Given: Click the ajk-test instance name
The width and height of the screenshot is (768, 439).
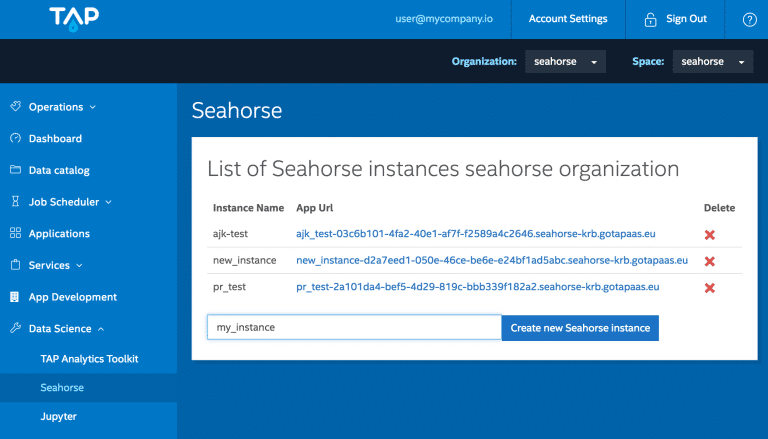Looking at the screenshot, I should tap(230, 234).
